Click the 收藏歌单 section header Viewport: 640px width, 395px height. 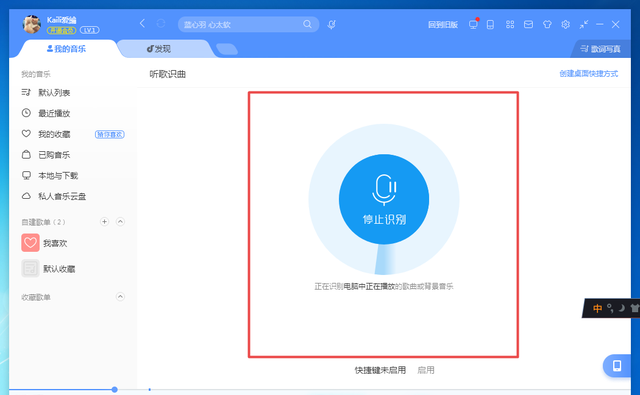coord(36,297)
